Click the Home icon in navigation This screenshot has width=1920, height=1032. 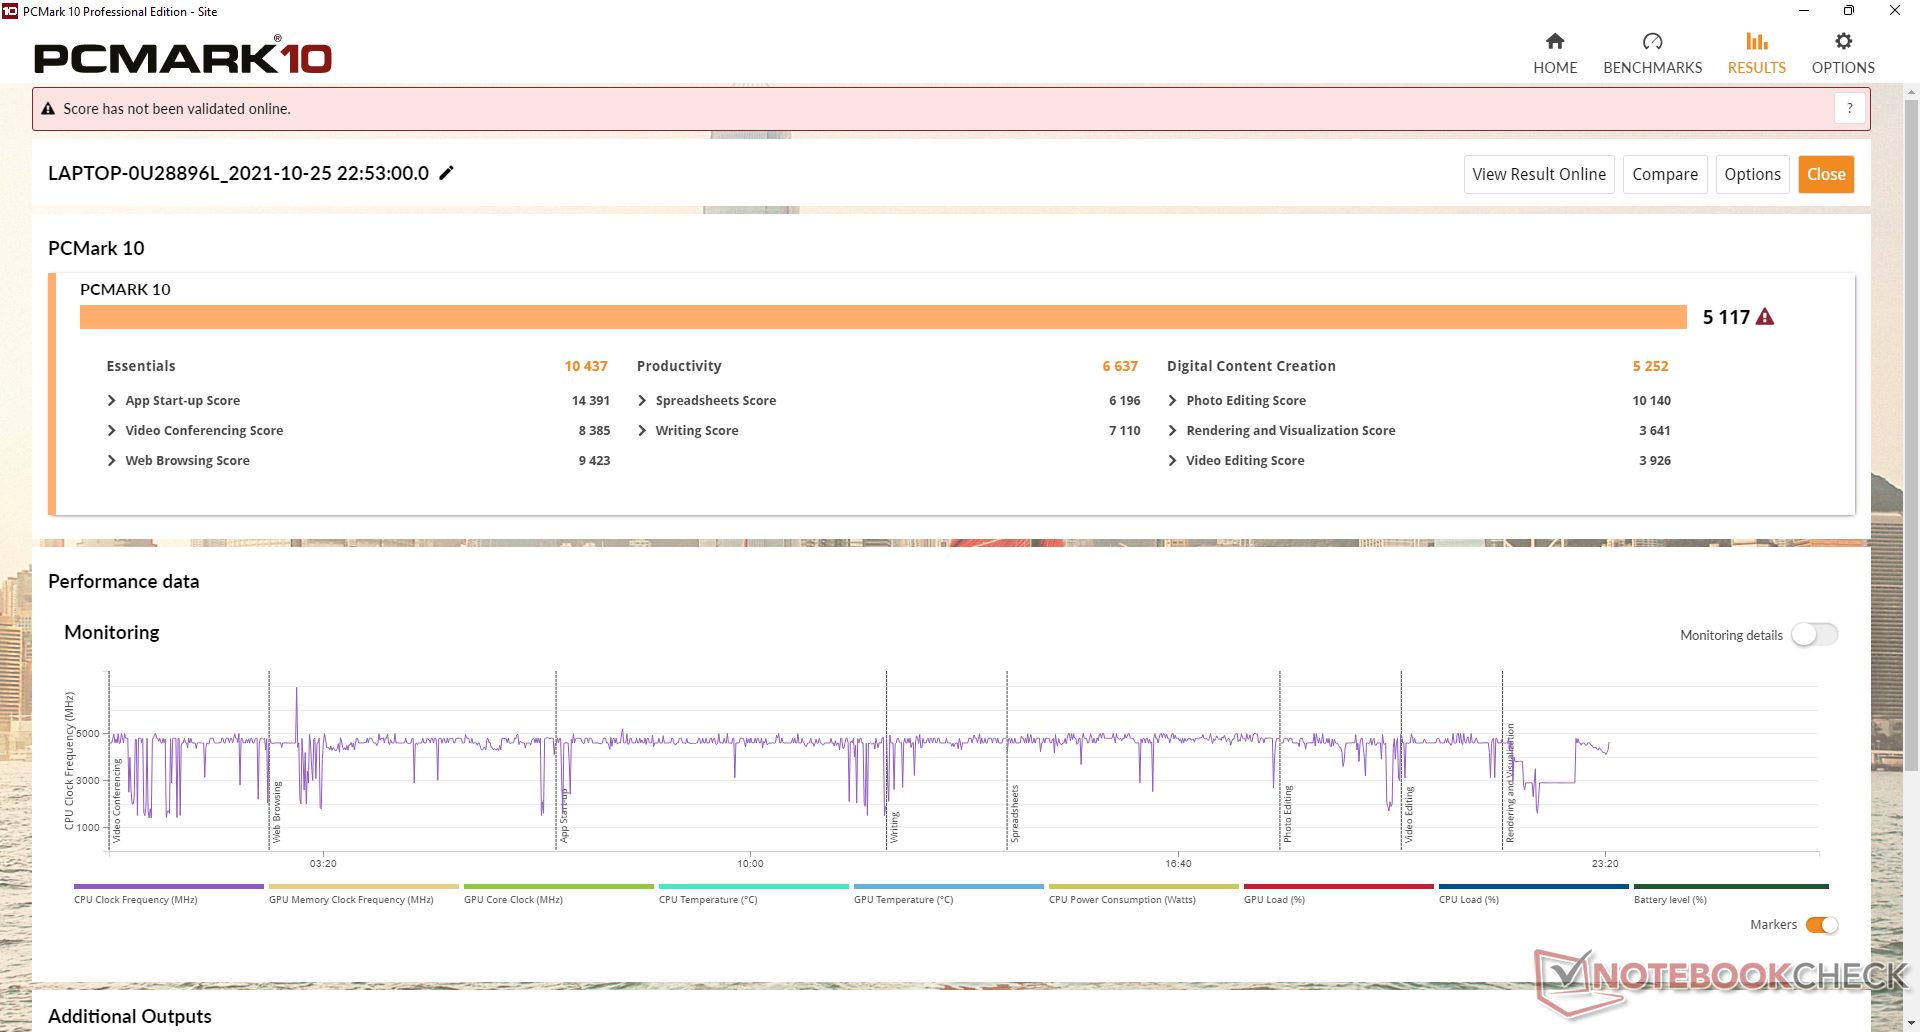pos(1554,42)
